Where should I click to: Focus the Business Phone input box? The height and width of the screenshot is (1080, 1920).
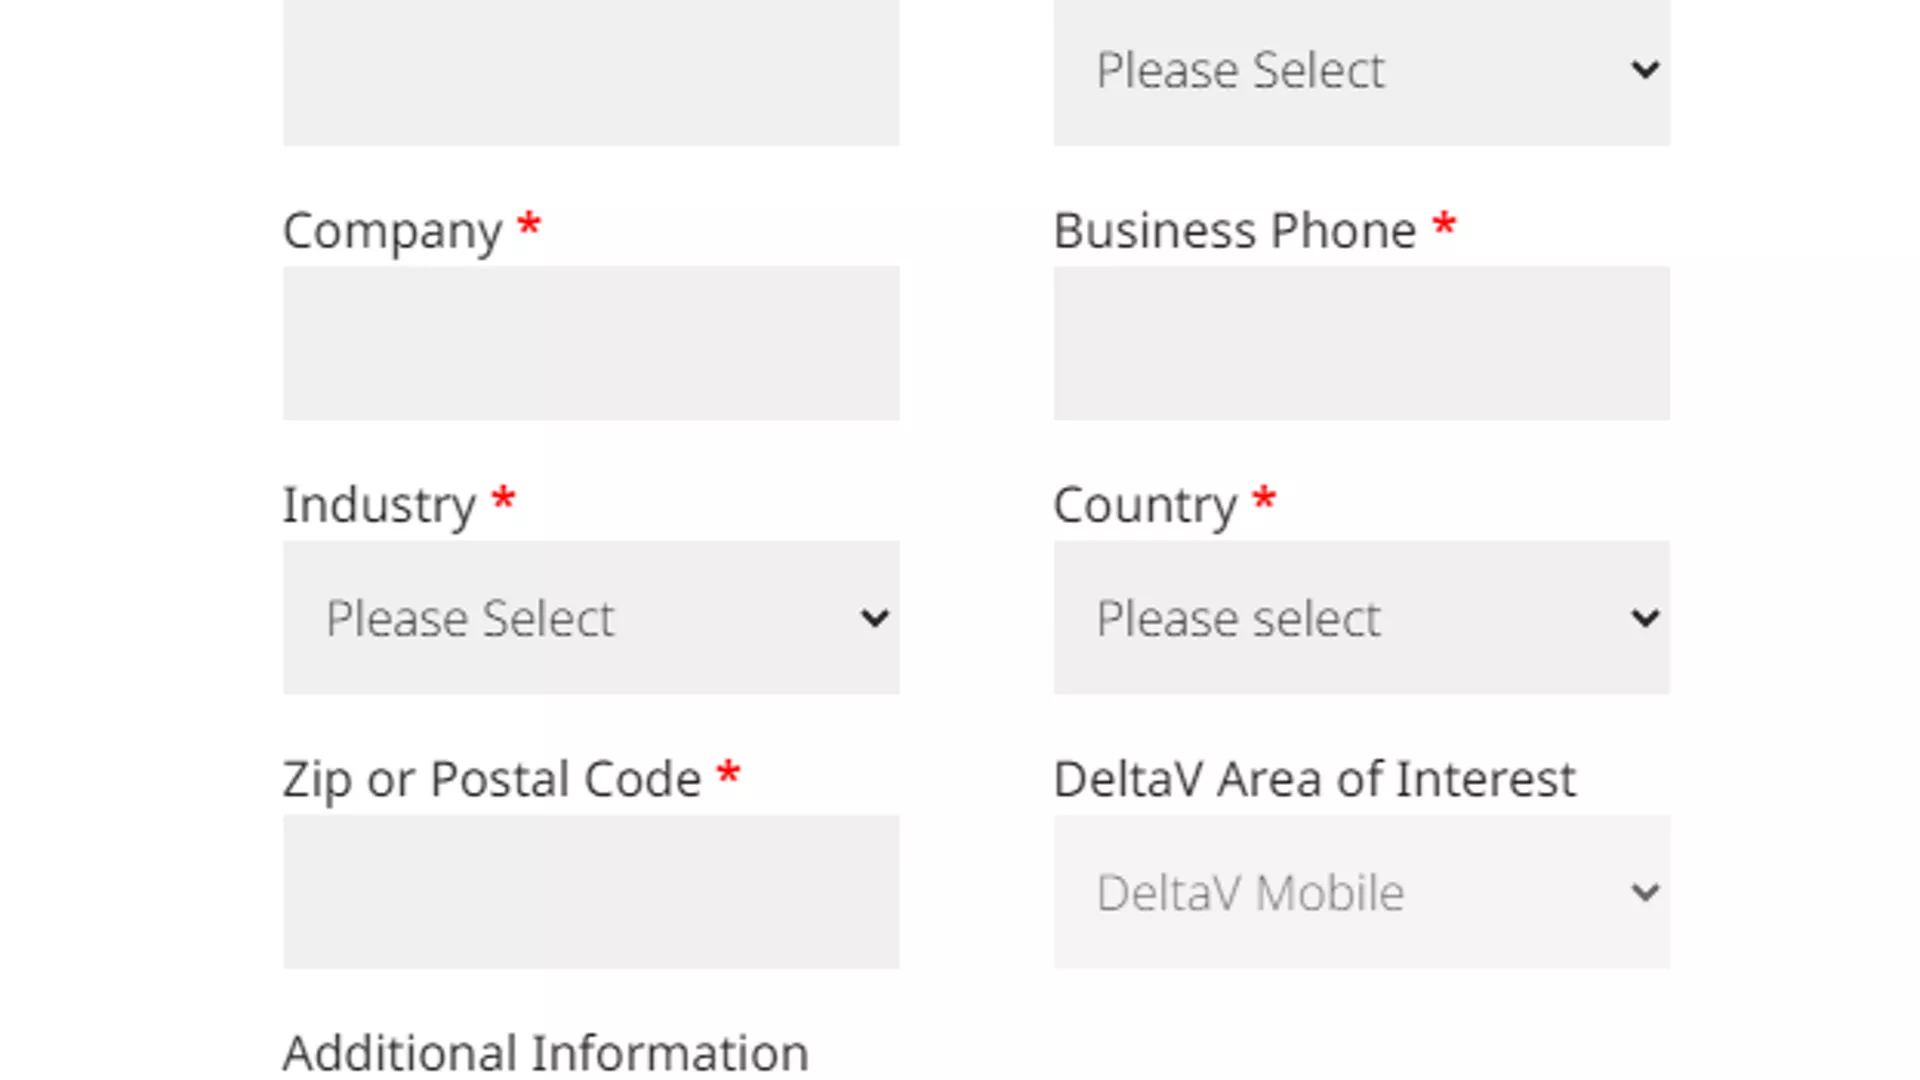[1360, 343]
